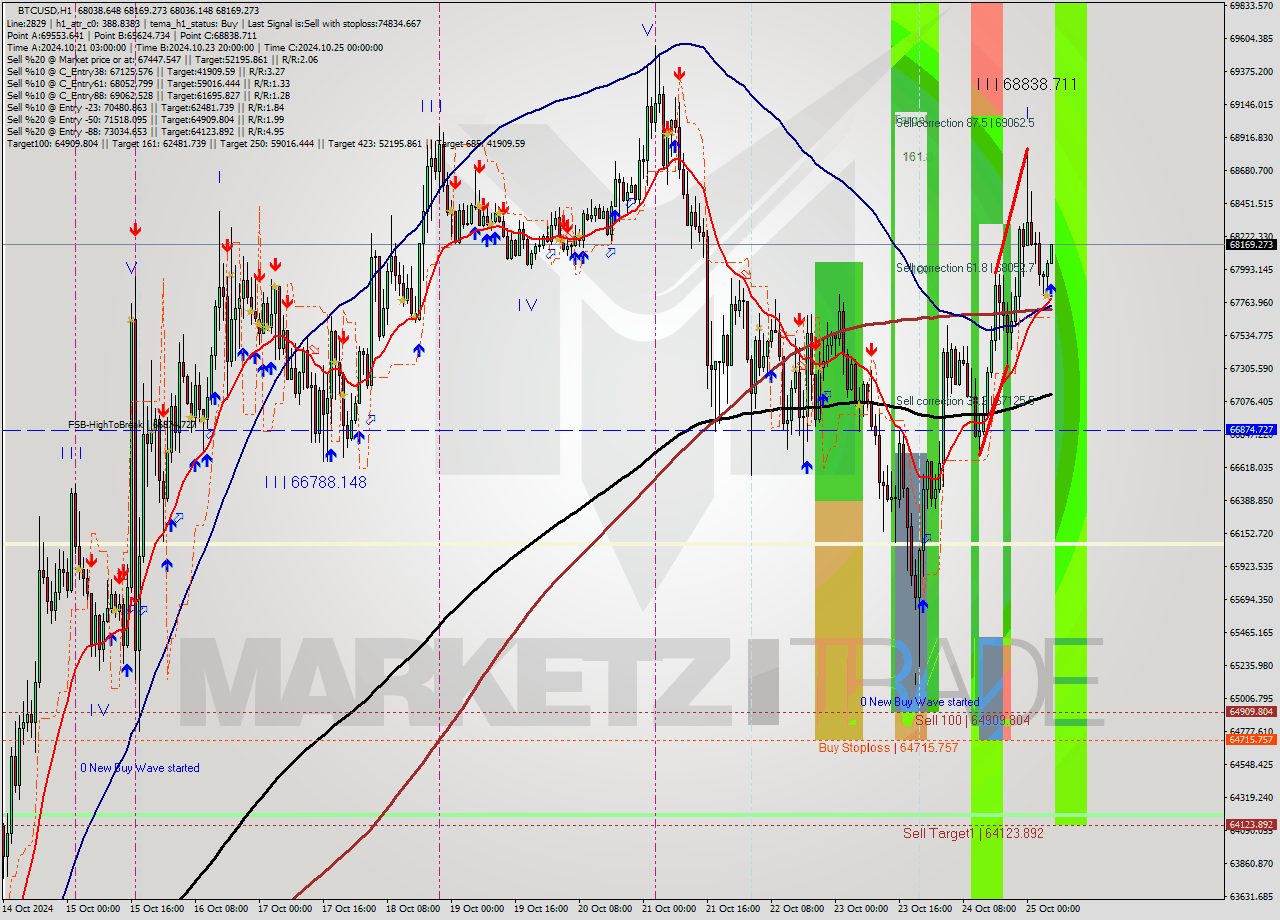Click the orange 64715.757 price tag on axis
The image size is (1280, 920).
click(x=1251, y=740)
